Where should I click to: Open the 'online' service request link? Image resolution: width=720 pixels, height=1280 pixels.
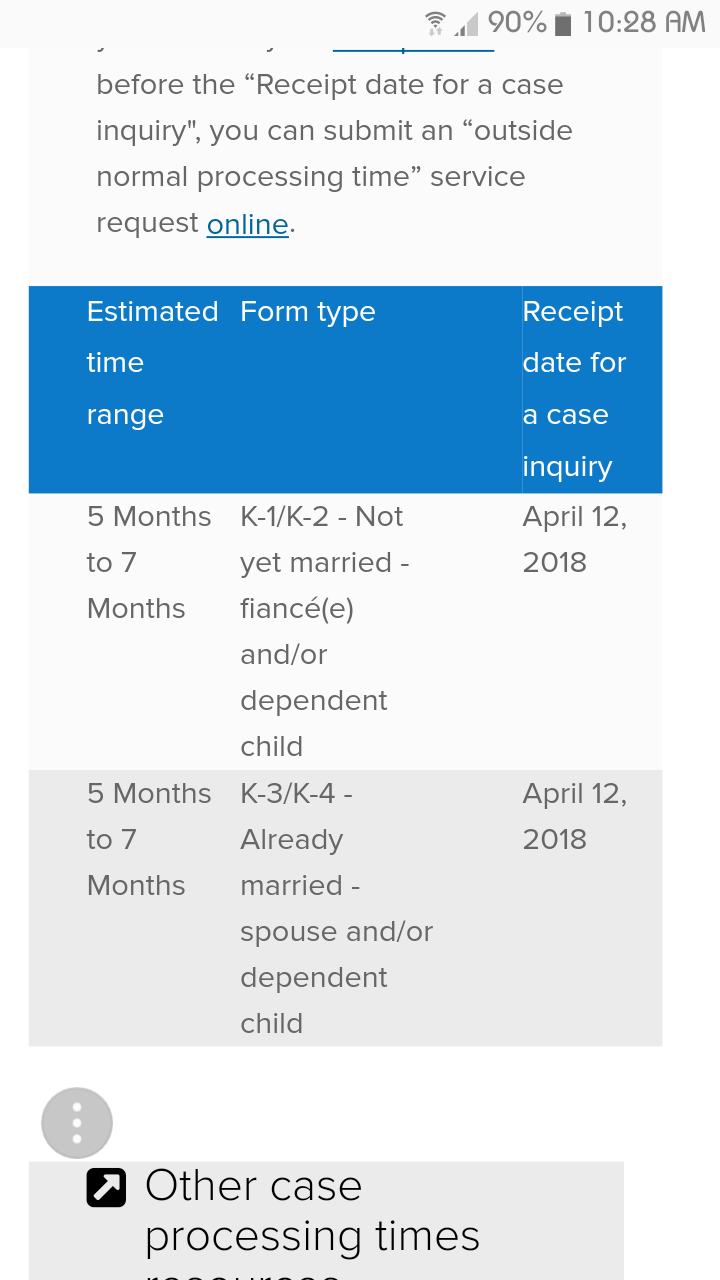click(x=248, y=224)
